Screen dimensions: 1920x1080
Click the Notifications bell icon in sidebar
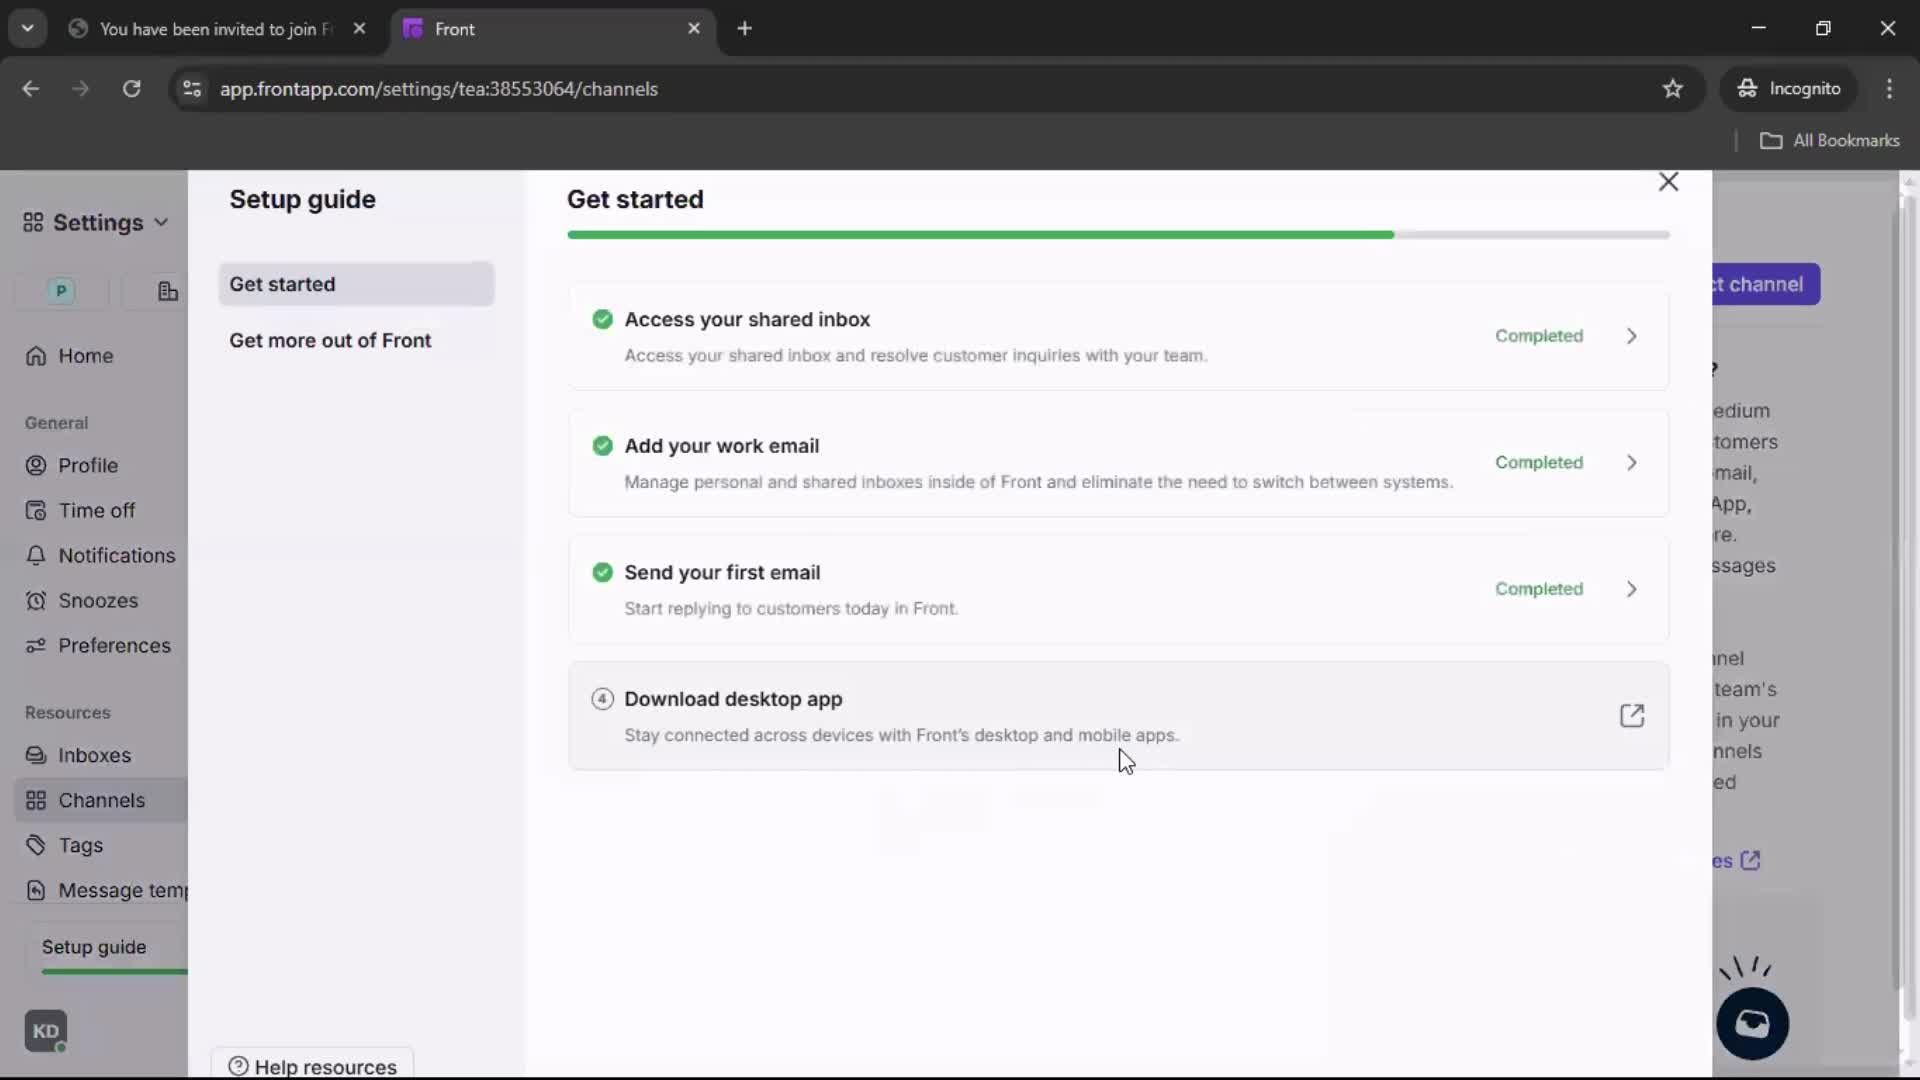pos(36,555)
